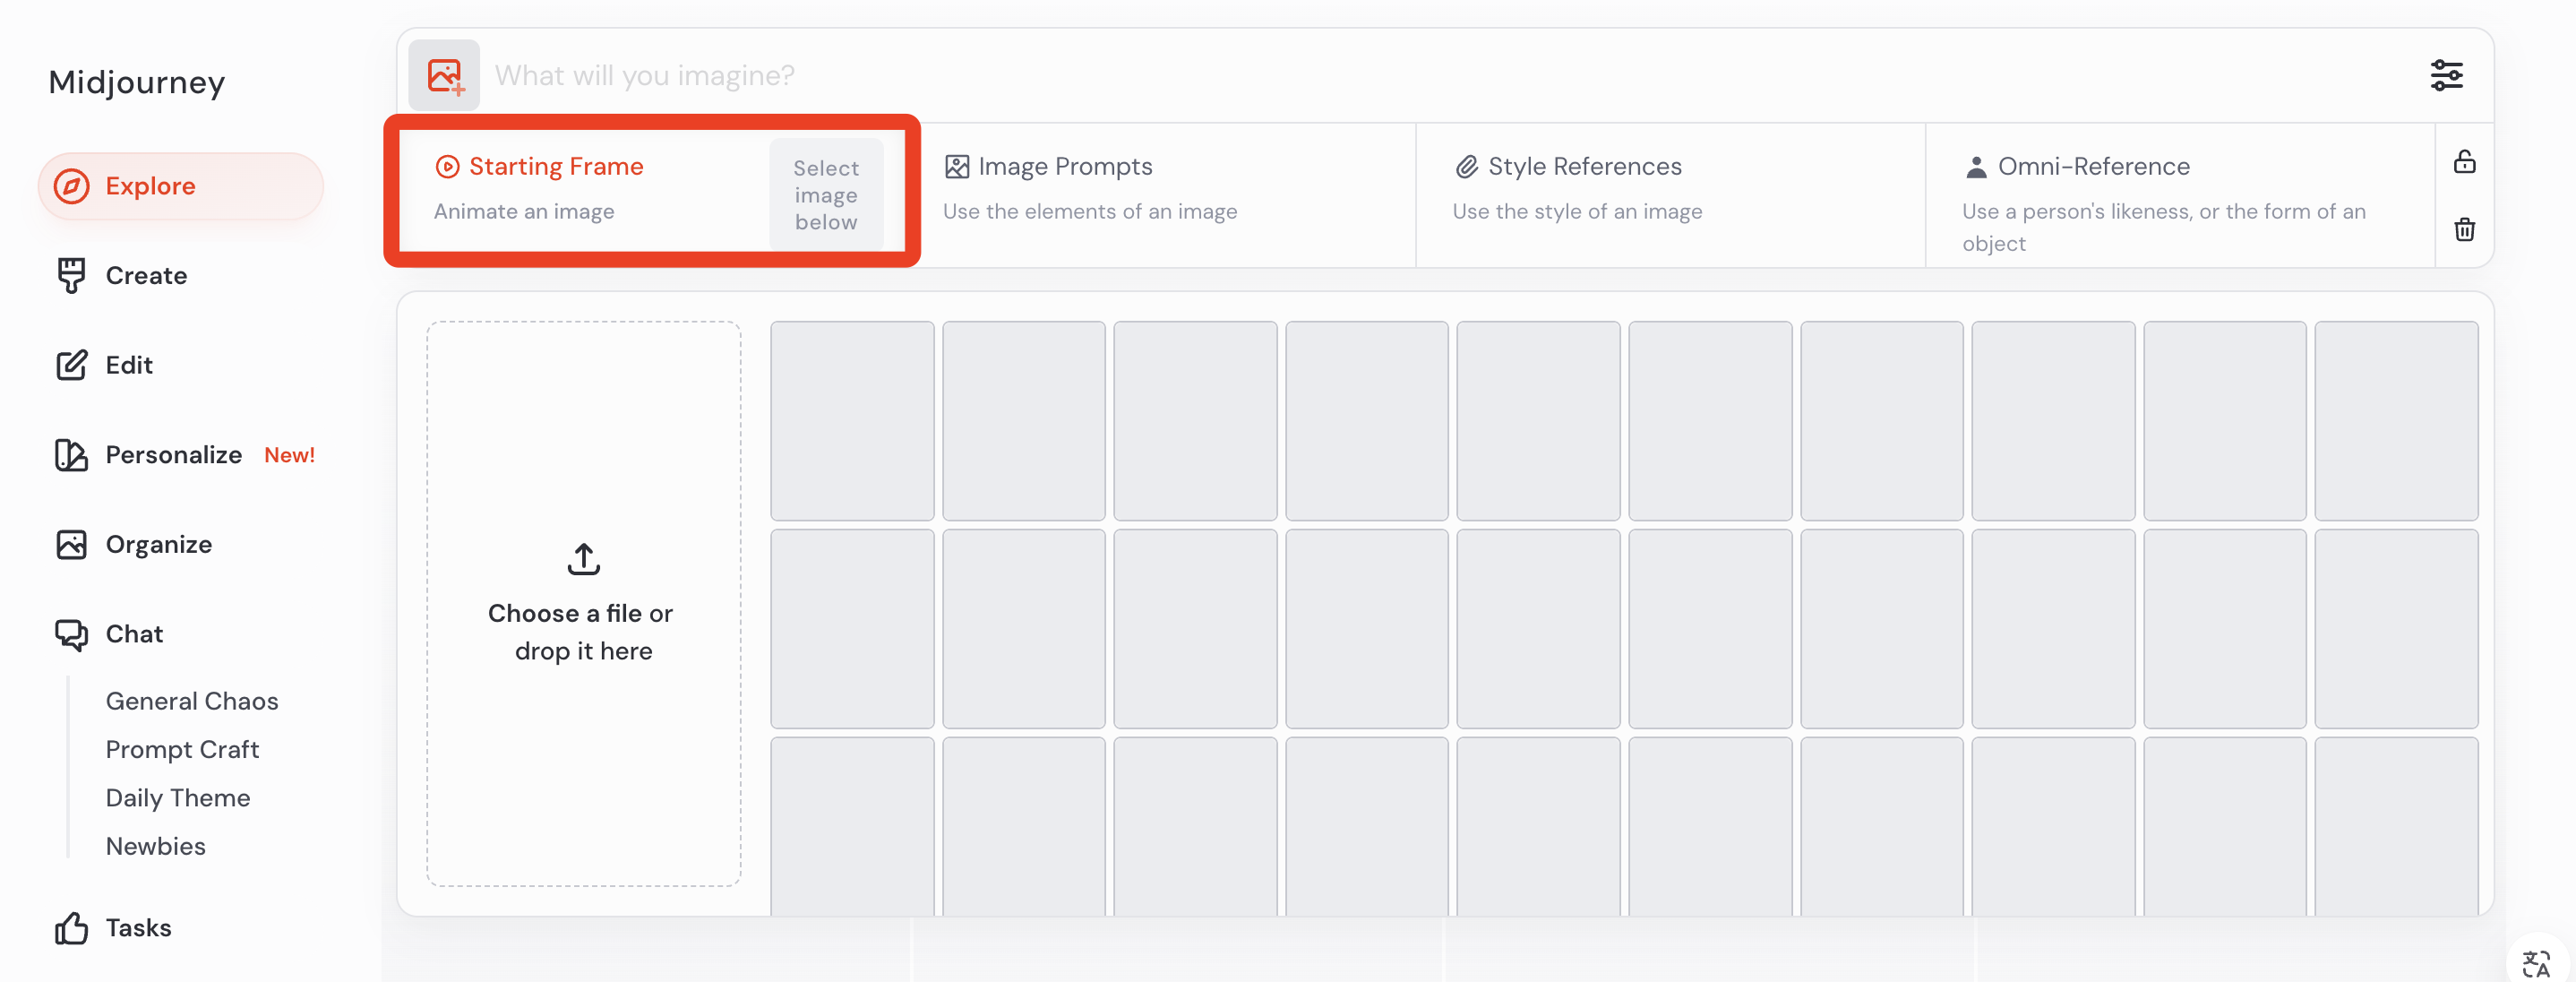The width and height of the screenshot is (2576, 982).
Task: Click 'Use the style of an image' text
Action: tap(1577, 211)
